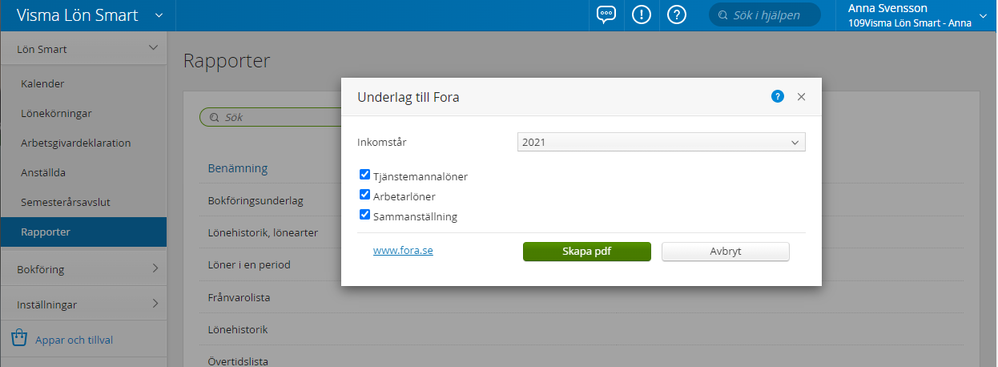Click the magnifier icon in Sök i hjälpen
The height and width of the screenshot is (367, 998).
click(x=722, y=15)
